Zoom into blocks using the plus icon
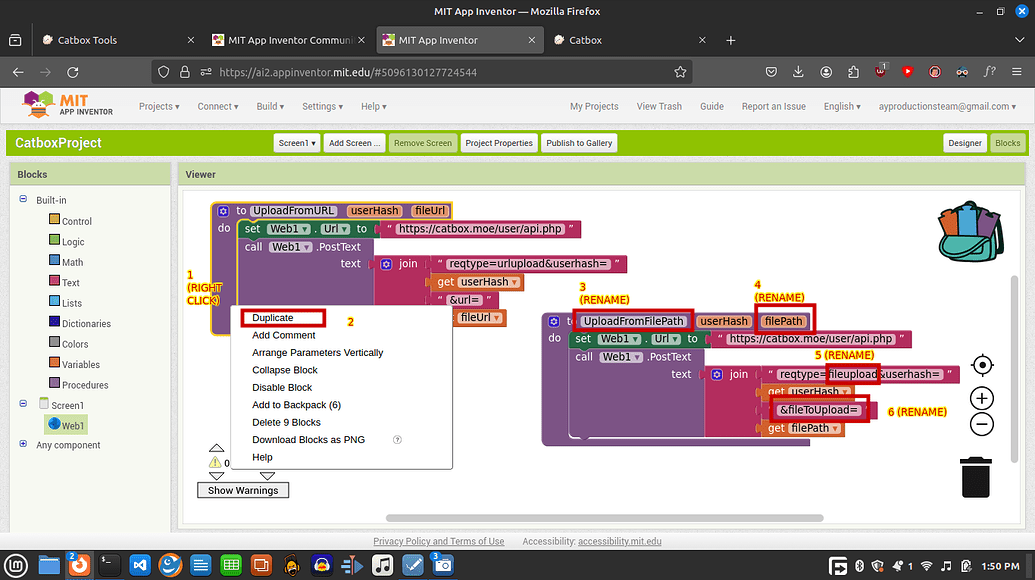The image size is (1035, 580). click(x=981, y=397)
